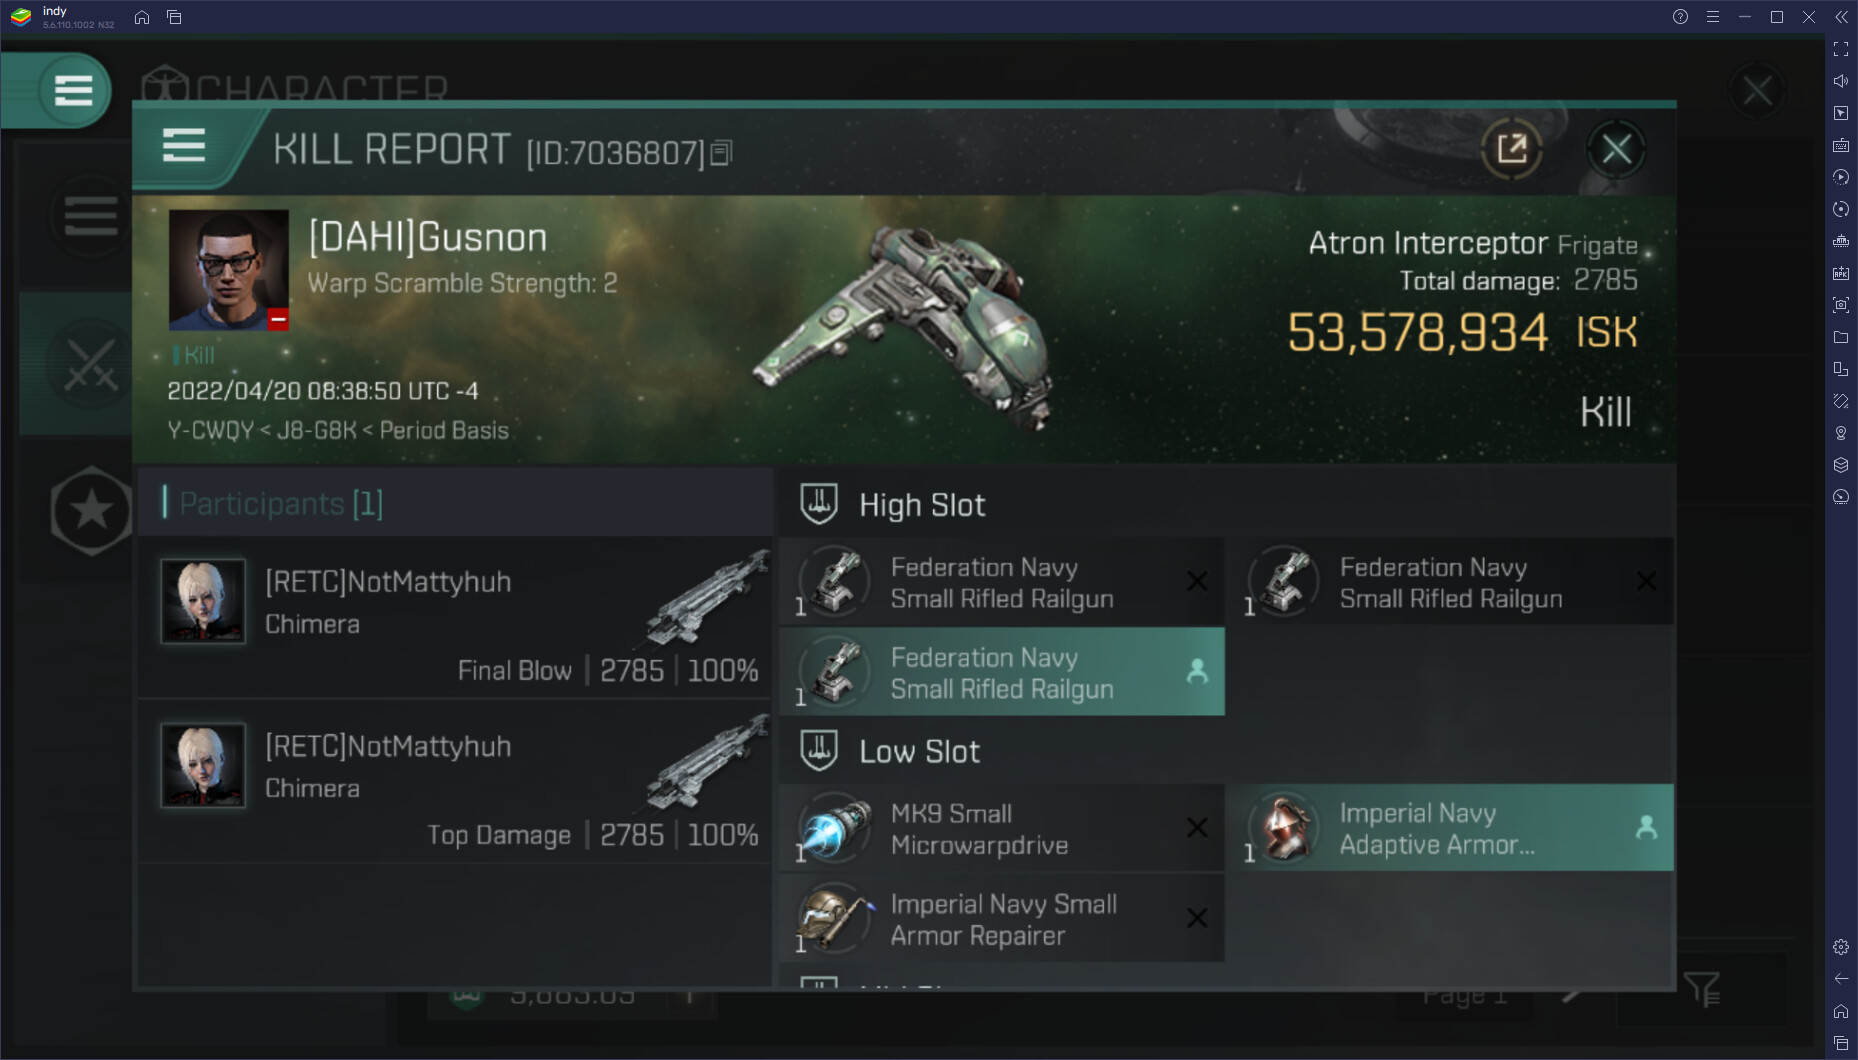Viewport: 1858px width, 1060px height.
Task: Click the highlighted Federation Navy Railgun item
Action: (x=1001, y=672)
